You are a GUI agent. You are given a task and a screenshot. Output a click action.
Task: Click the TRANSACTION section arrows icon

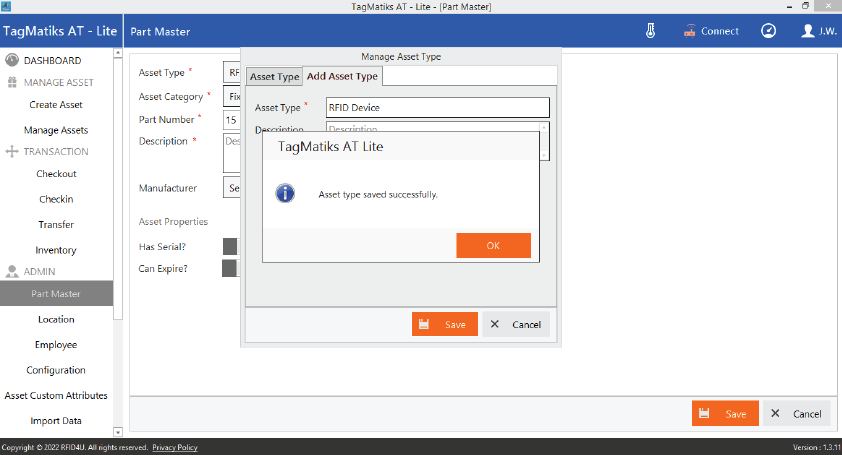12,152
